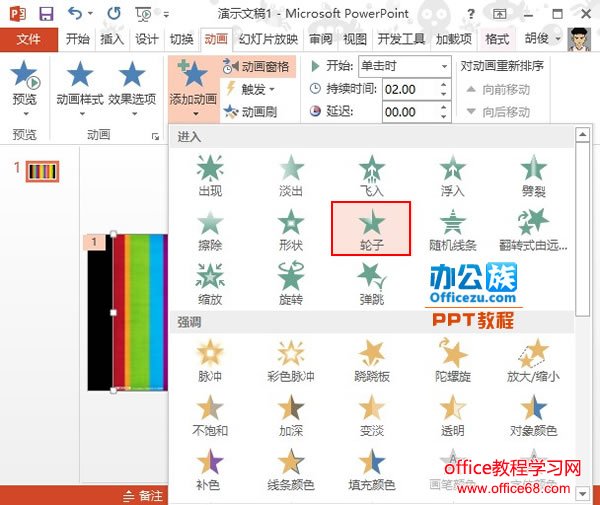Click the 预览 preview button
The image size is (600, 505).
coord(24,87)
